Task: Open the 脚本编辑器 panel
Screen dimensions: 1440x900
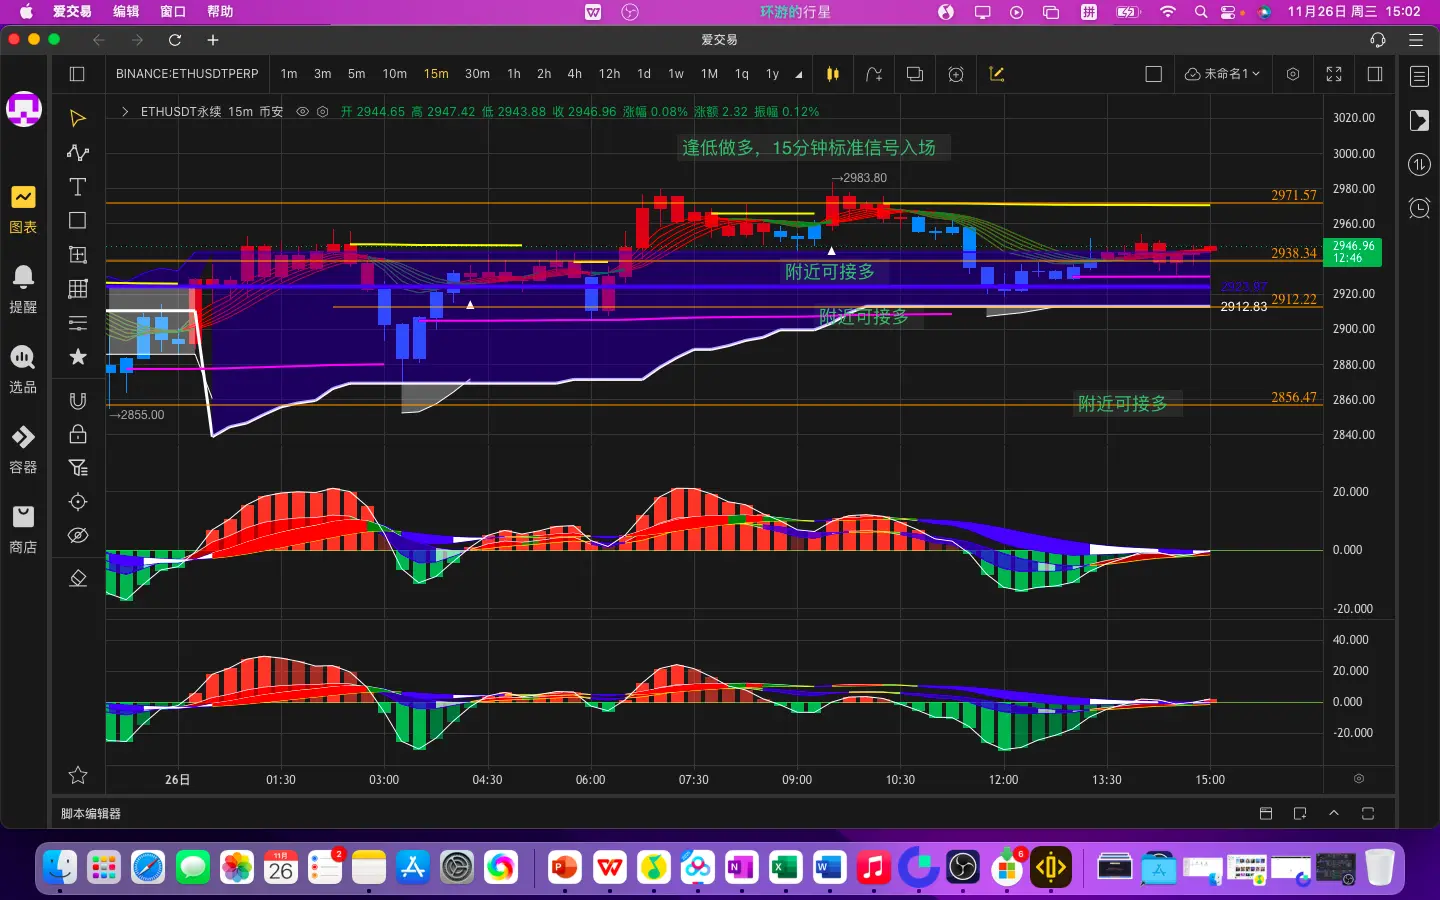Action: click(x=91, y=814)
